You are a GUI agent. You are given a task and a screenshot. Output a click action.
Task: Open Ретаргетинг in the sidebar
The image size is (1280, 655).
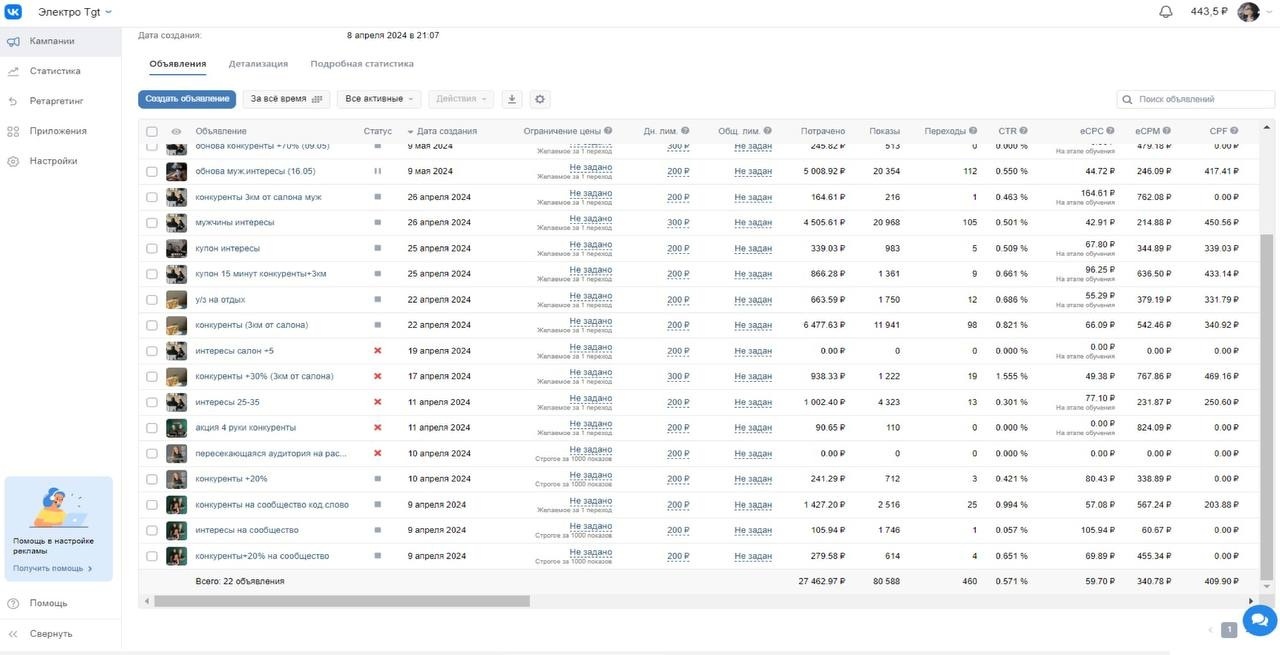(56, 101)
